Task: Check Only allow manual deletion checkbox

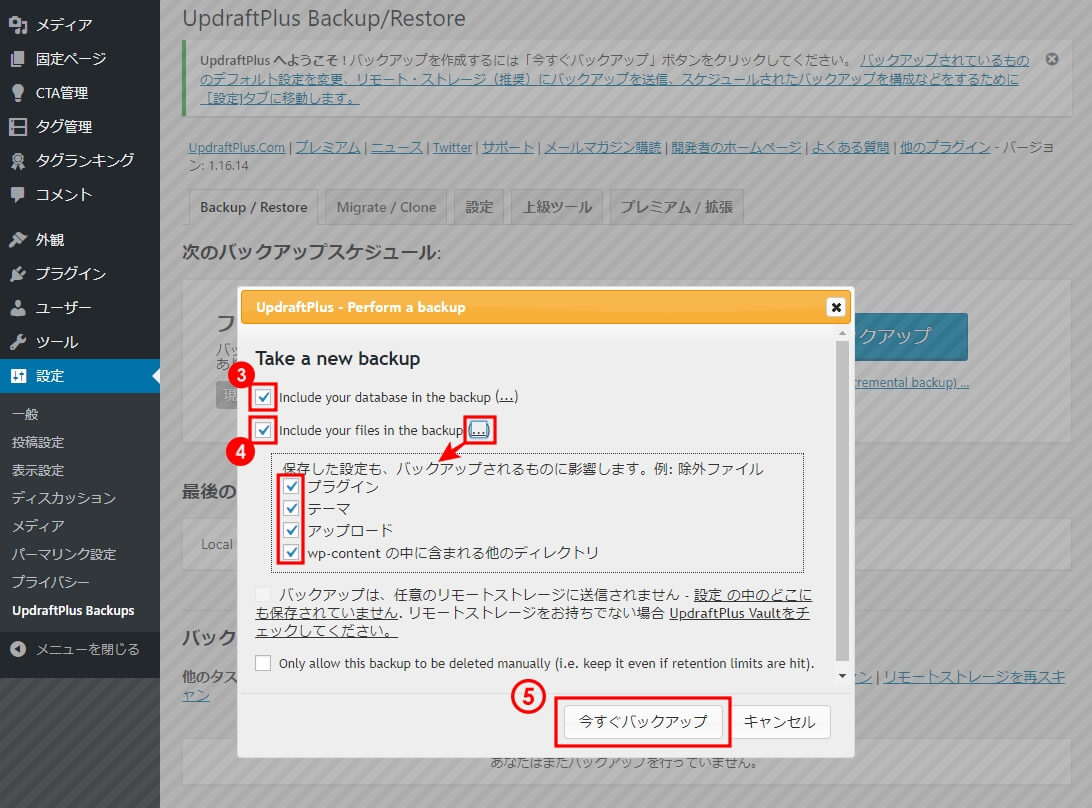Action: (x=263, y=663)
